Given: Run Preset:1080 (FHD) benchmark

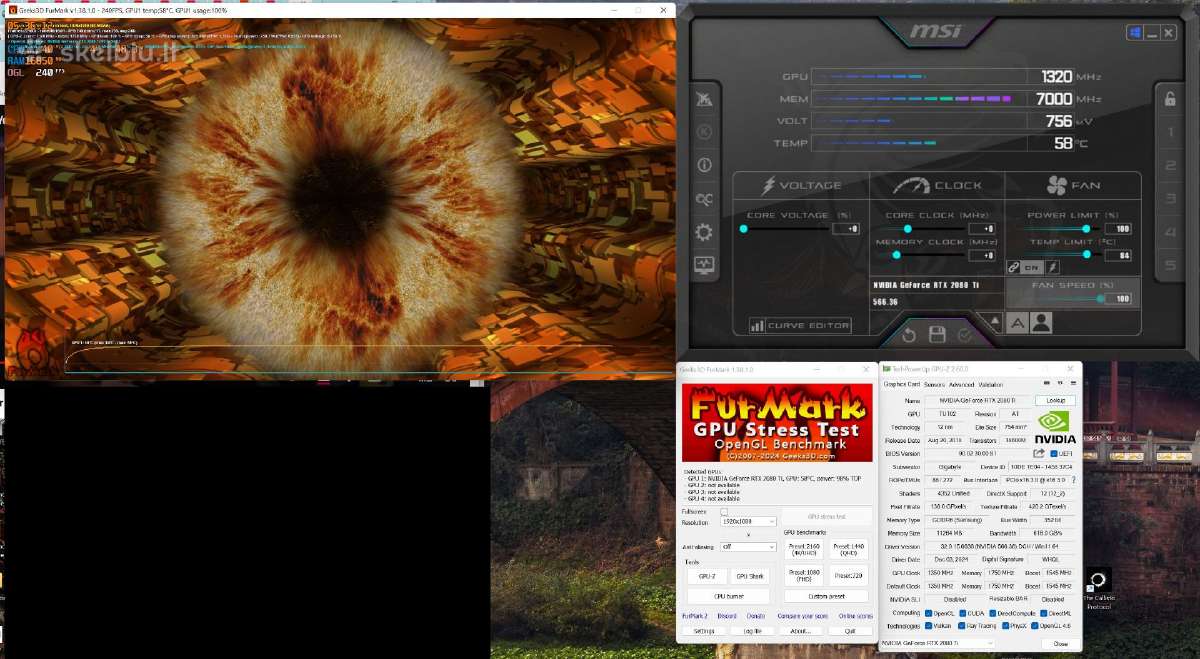Looking at the screenshot, I should pos(804,575).
